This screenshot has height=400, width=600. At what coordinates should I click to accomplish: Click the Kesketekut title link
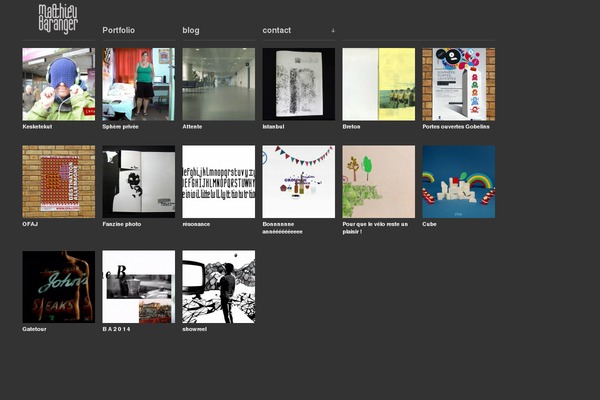(37, 127)
